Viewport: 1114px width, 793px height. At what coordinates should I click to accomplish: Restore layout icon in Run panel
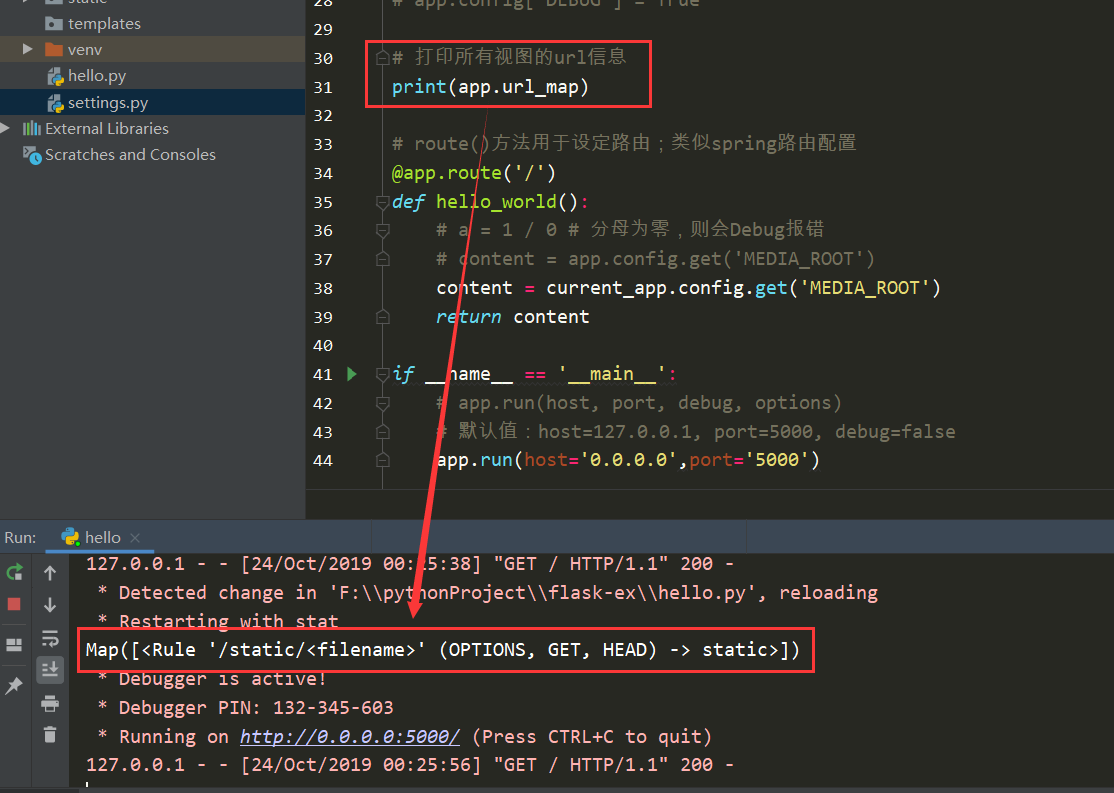tap(14, 644)
